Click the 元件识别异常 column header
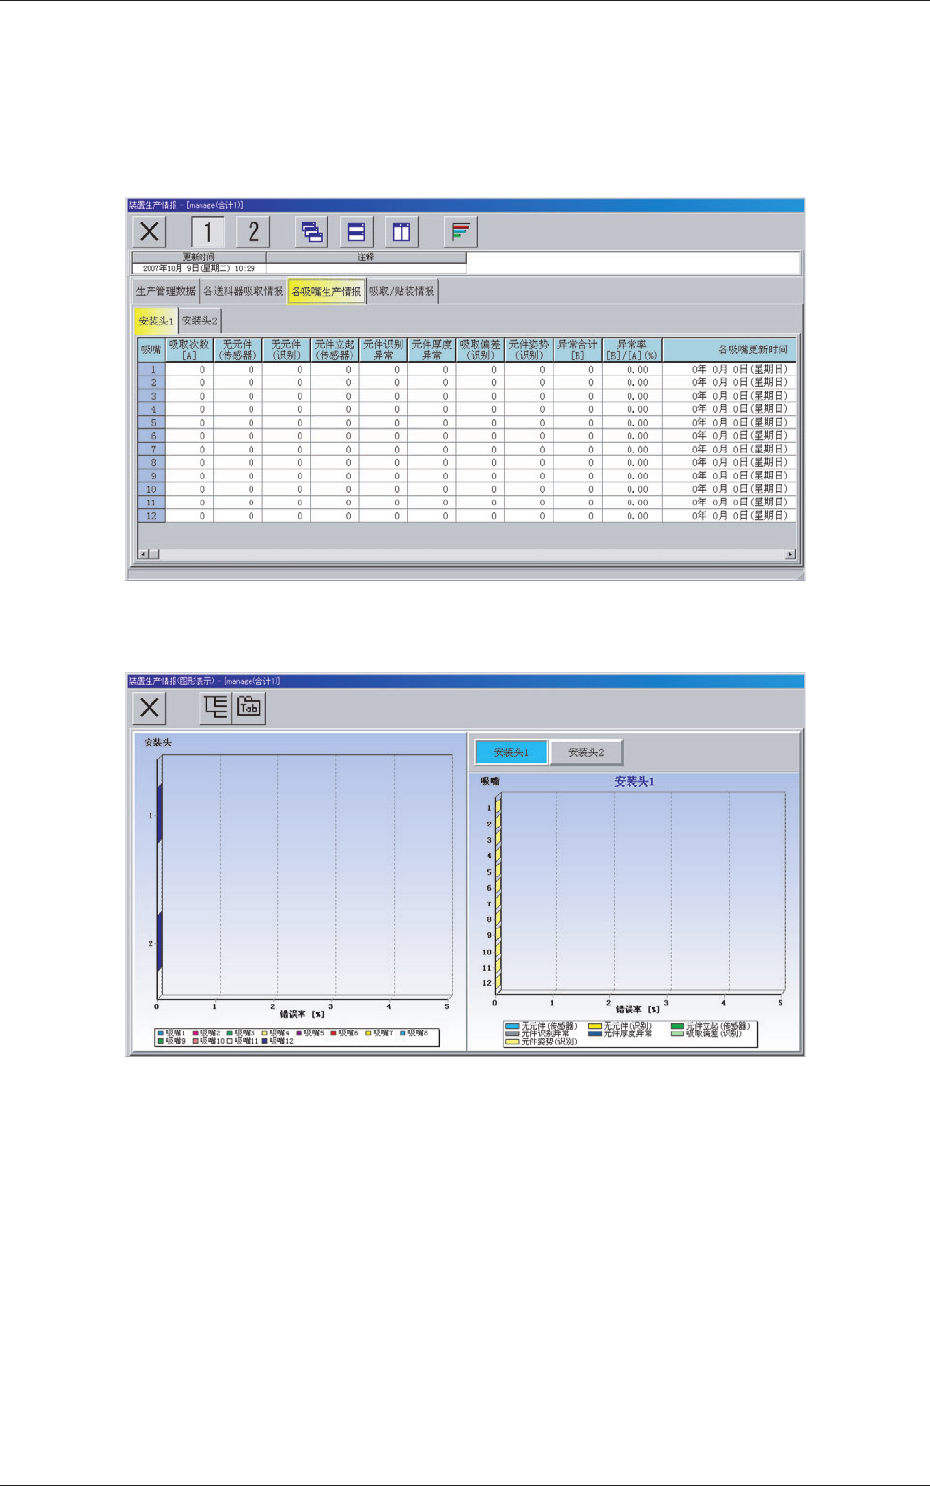The width and height of the screenshot is (930, 1486). (383, 349)
